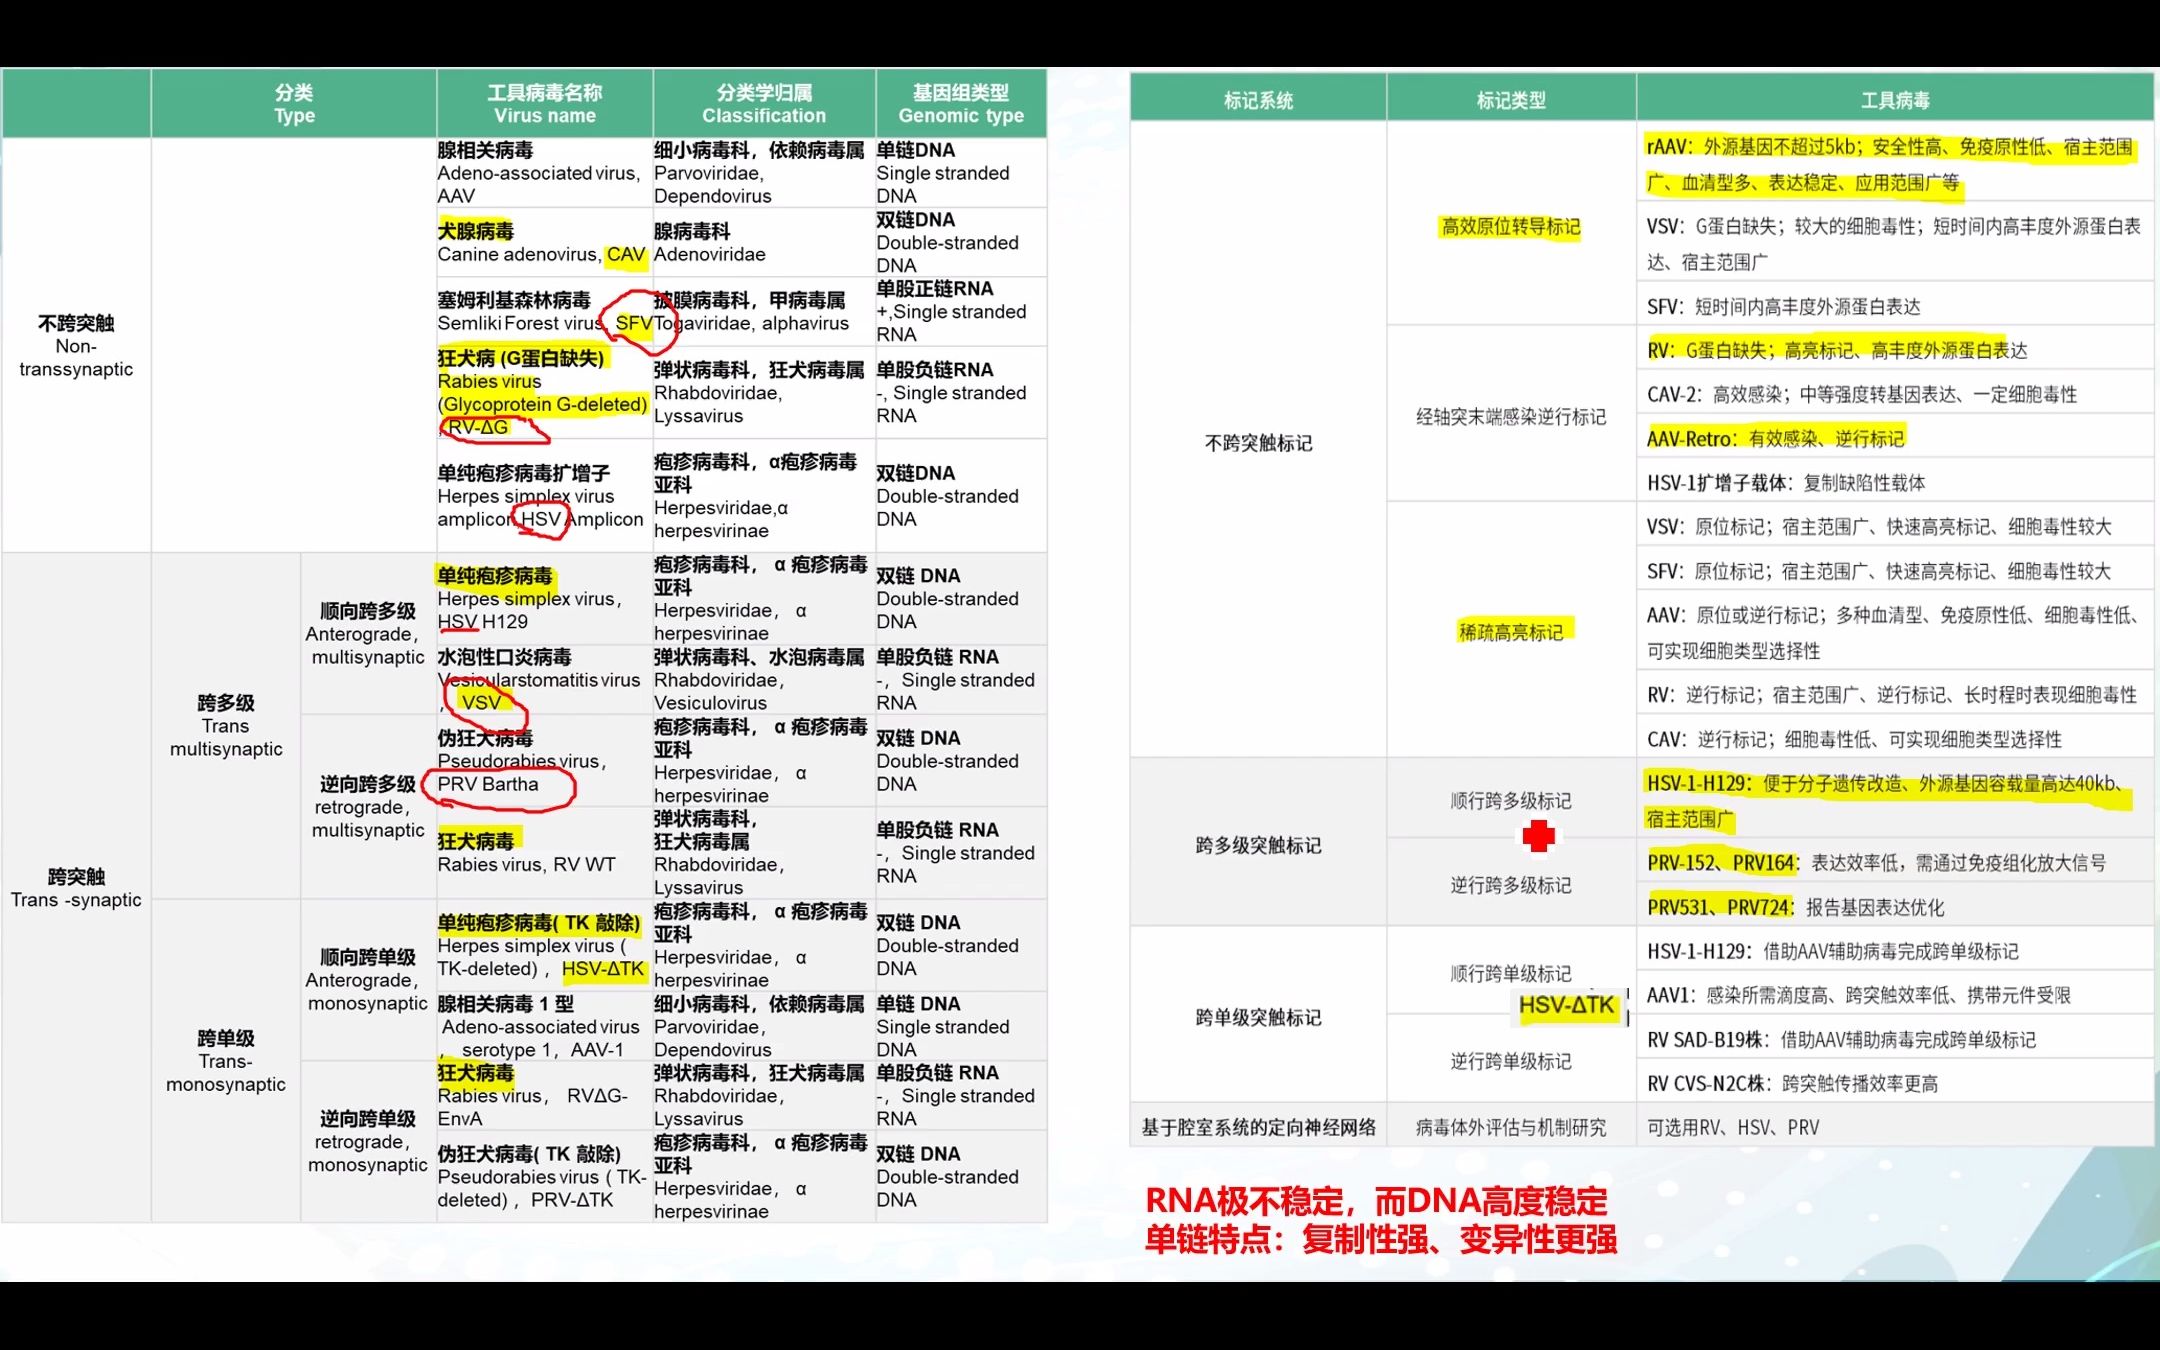This screenshot has height=1350, width=2160.
Task: Click 'retrograde, monosynaptic' cell
Action: (x=368, y=1142)
